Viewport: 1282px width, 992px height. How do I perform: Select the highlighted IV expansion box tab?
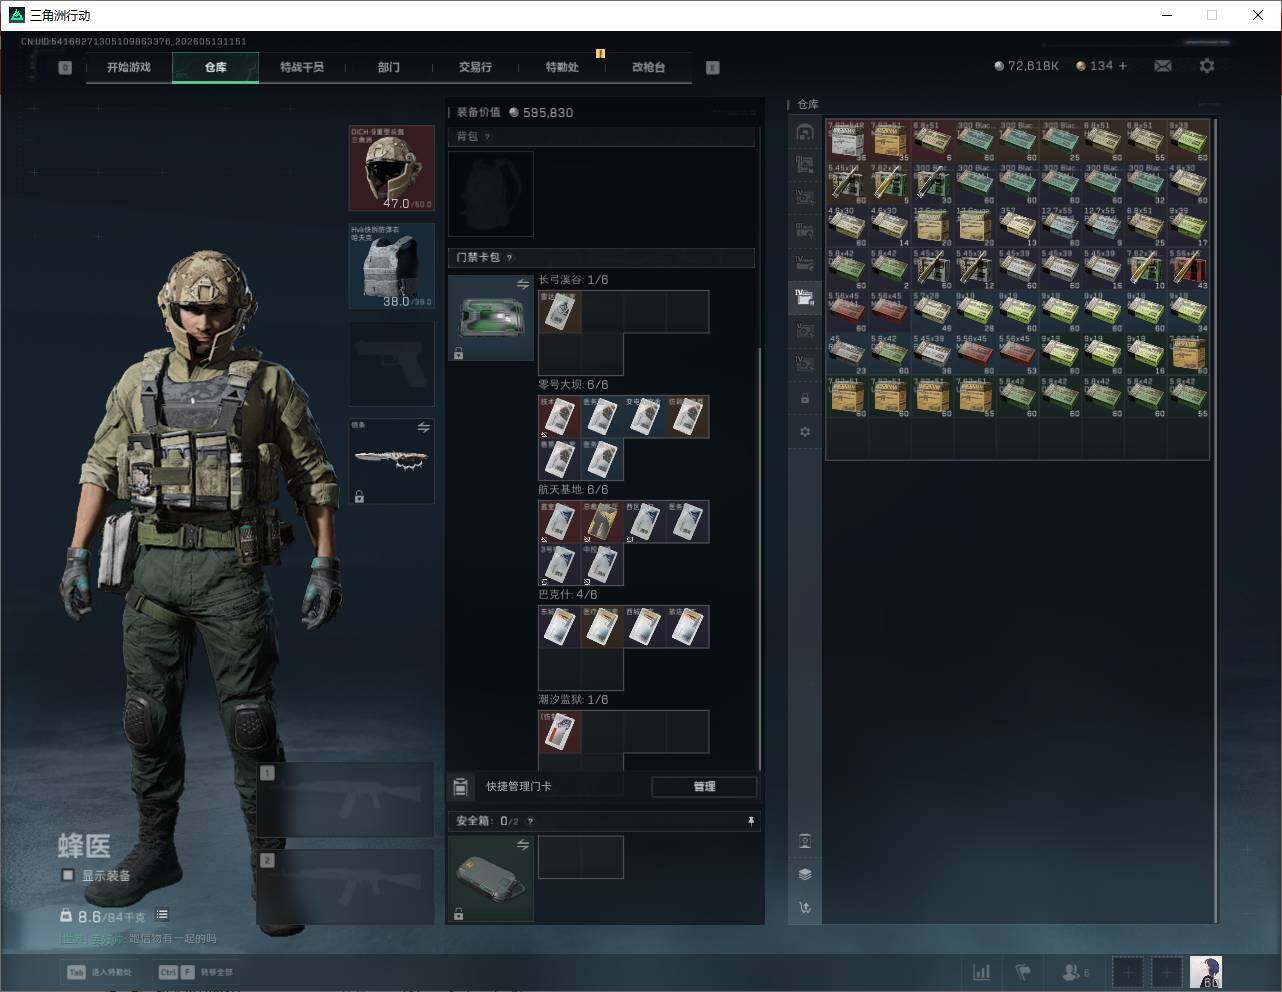pos(805,296)
